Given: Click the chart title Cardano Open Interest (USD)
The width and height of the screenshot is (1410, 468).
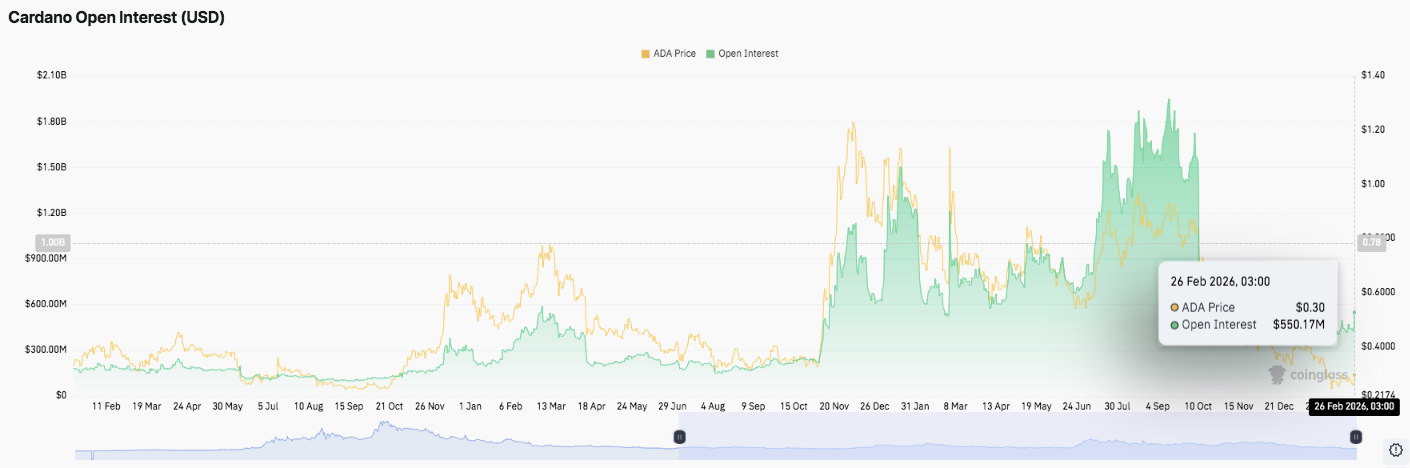Looking at the screenshot, I should (116, 18).
